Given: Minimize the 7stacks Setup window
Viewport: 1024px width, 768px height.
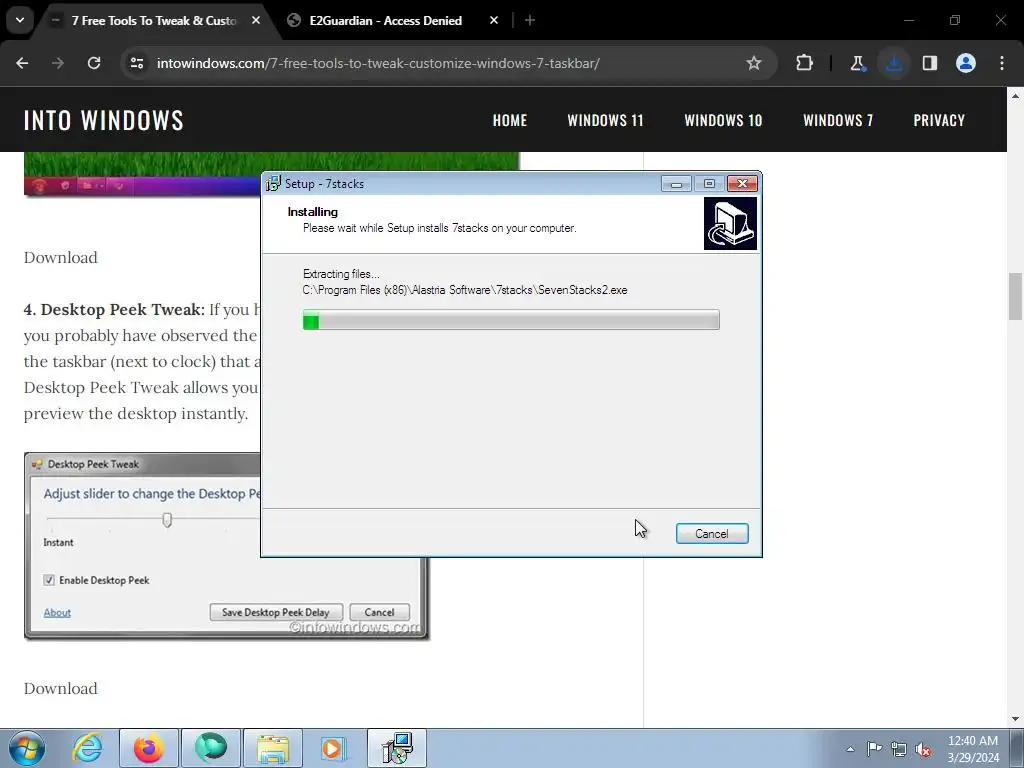Looking at the screenshot, I should coord(676,184).
